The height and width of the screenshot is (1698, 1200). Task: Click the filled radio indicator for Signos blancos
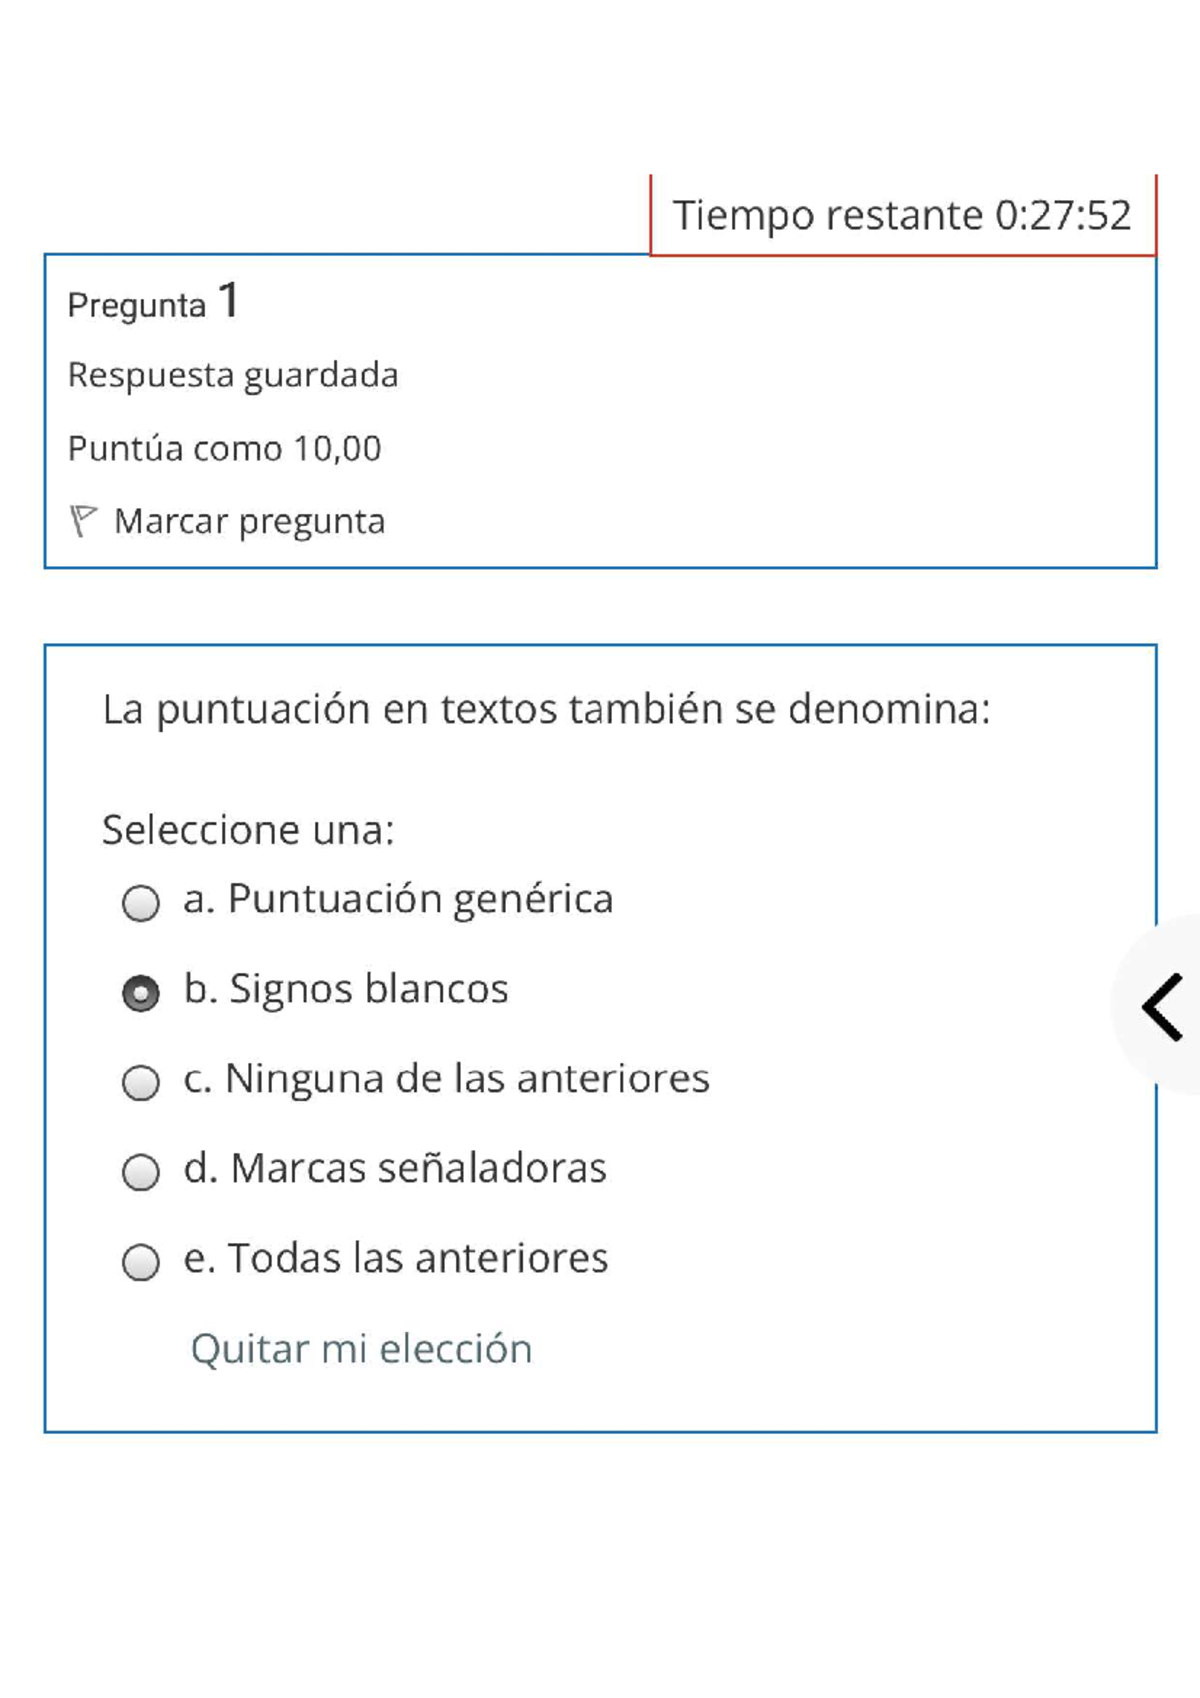[x=142, y=990]
